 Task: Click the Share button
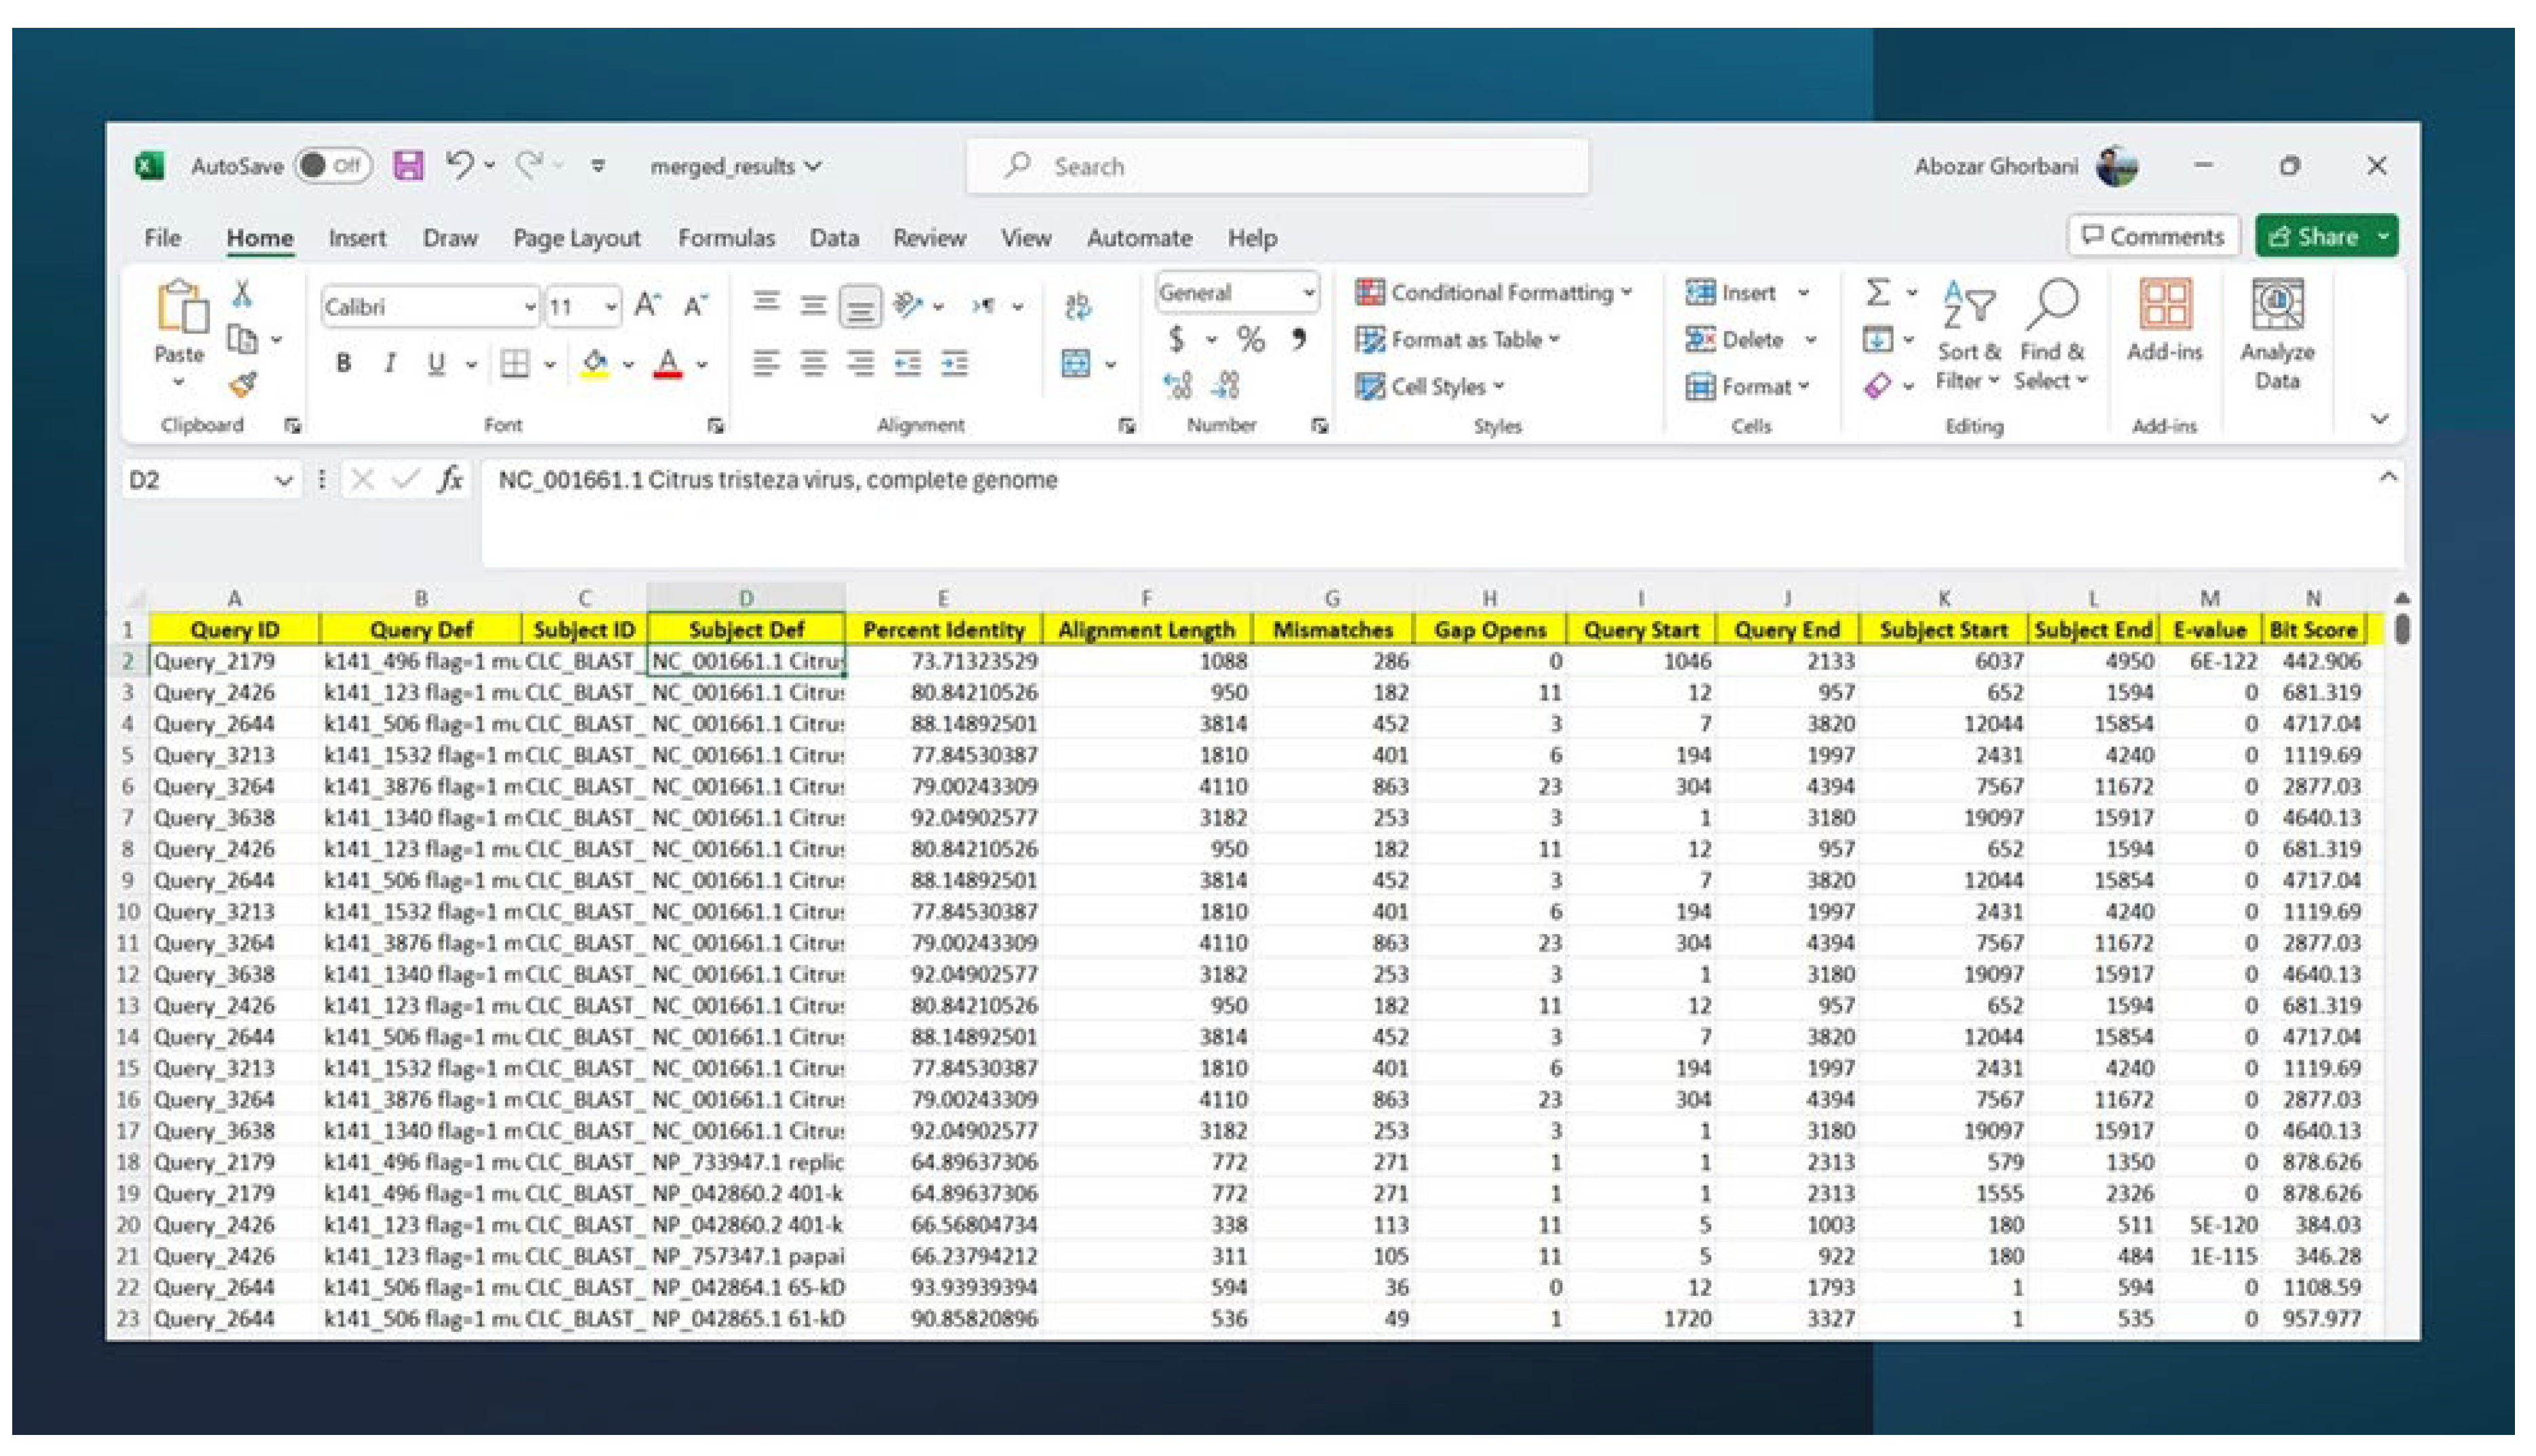pyautogui.click(x=2323, y=237)
